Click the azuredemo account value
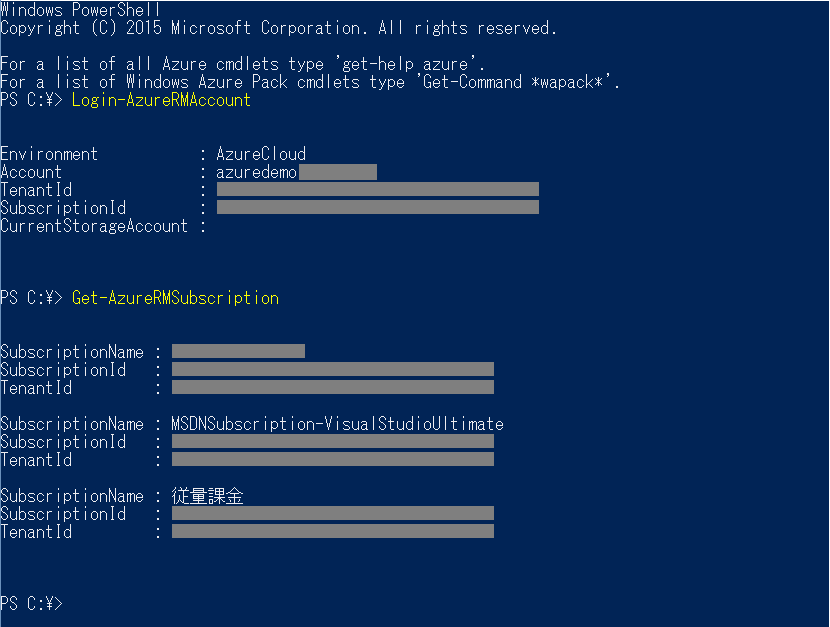The height and width of the screenshot is (627, 830). (x=256, y=172)
